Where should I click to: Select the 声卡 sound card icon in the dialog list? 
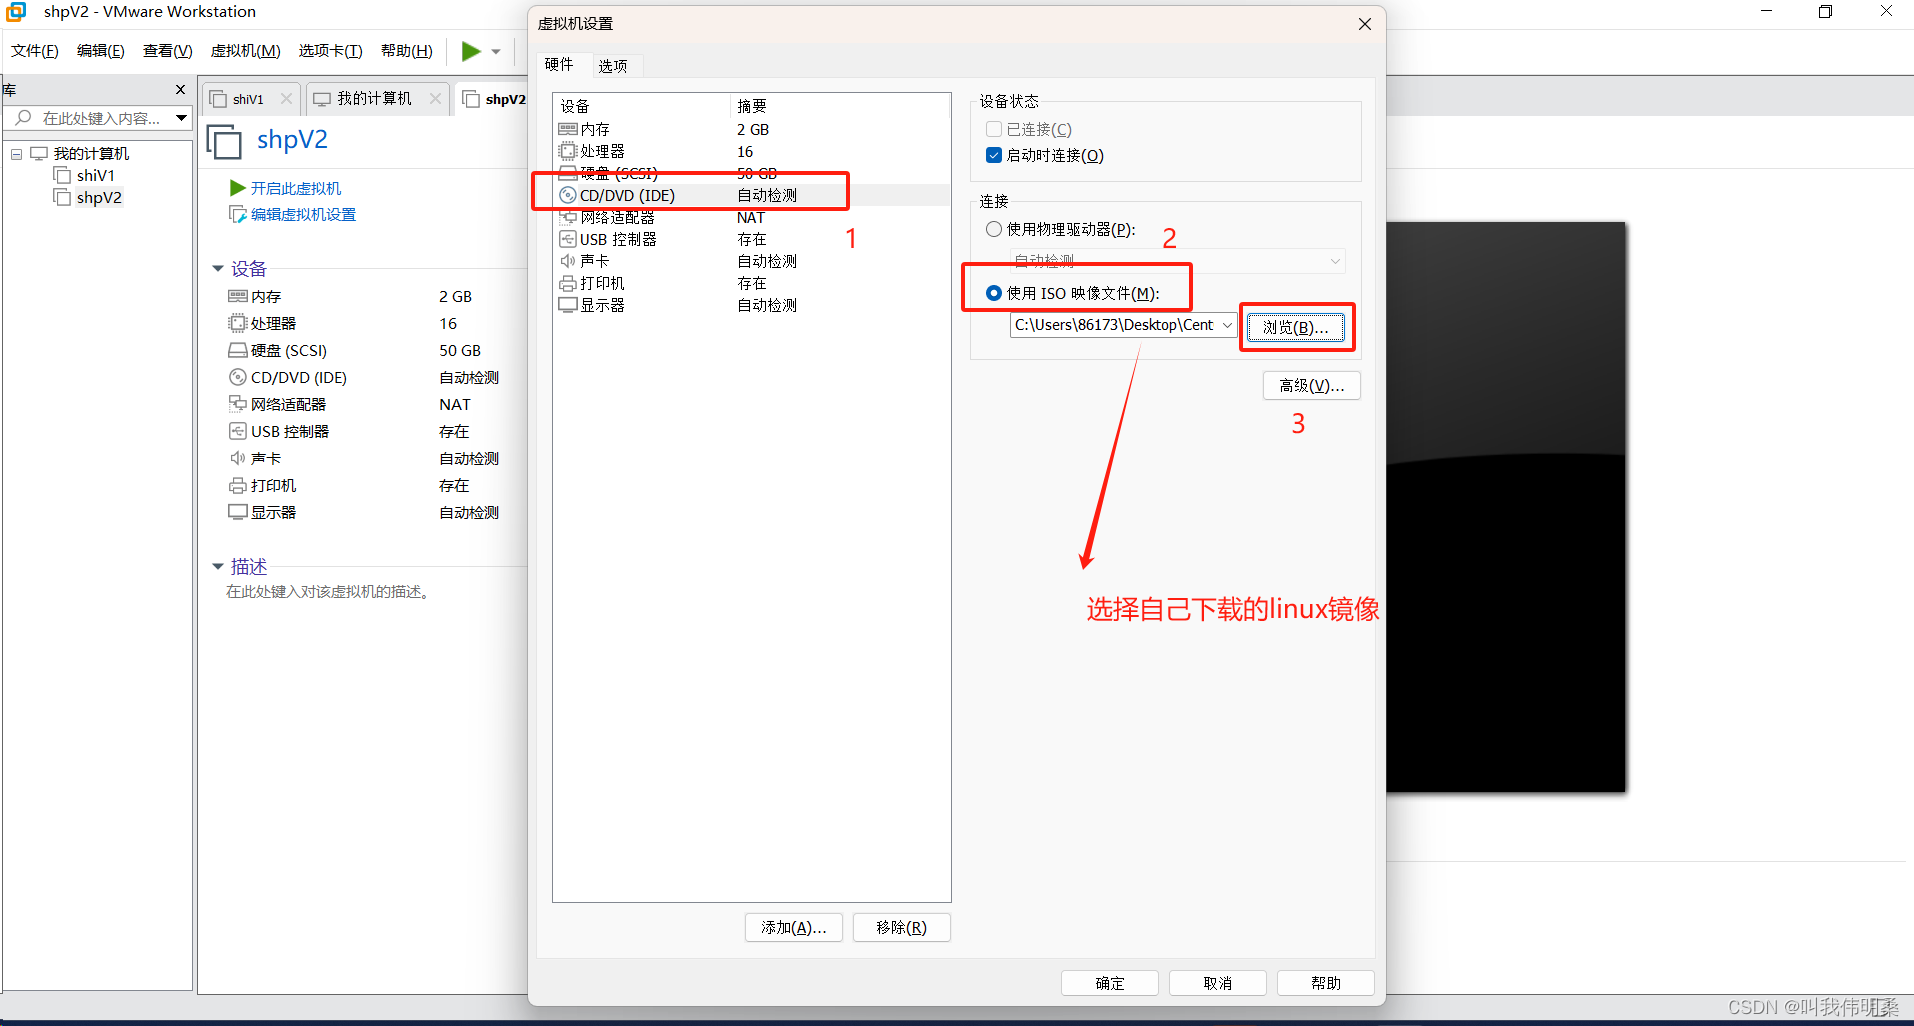tap(568, 261)
